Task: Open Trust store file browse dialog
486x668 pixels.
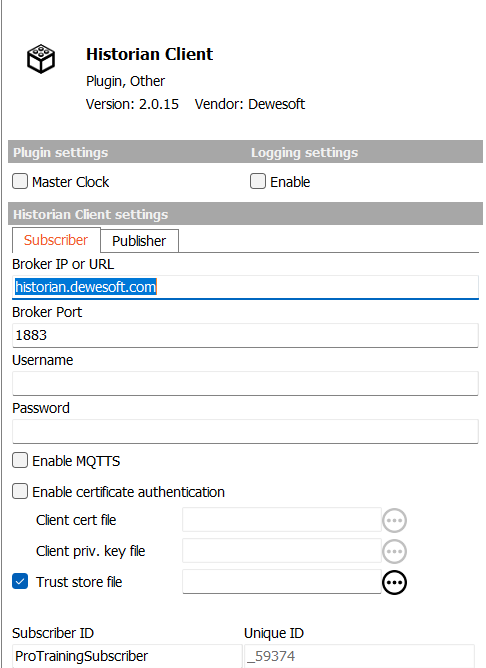Action: (x=394, y=582)
